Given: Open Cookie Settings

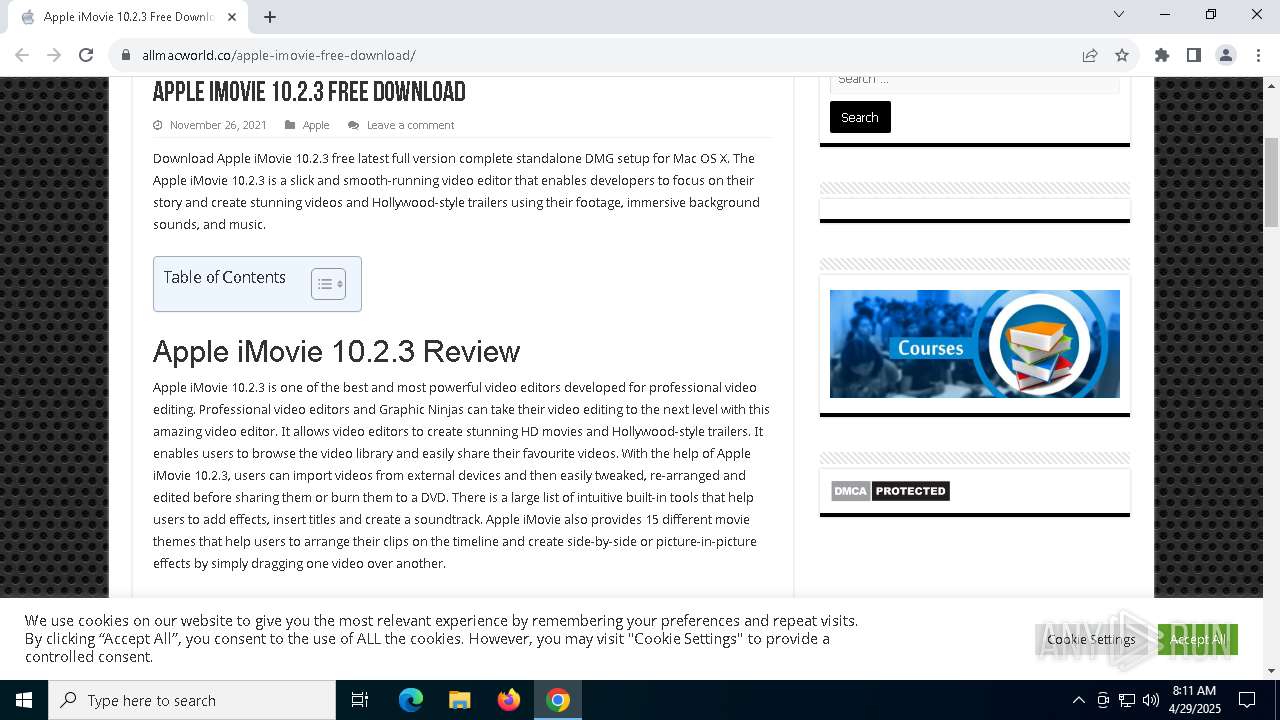Looking at the screenshot, I should point(1091,639).
